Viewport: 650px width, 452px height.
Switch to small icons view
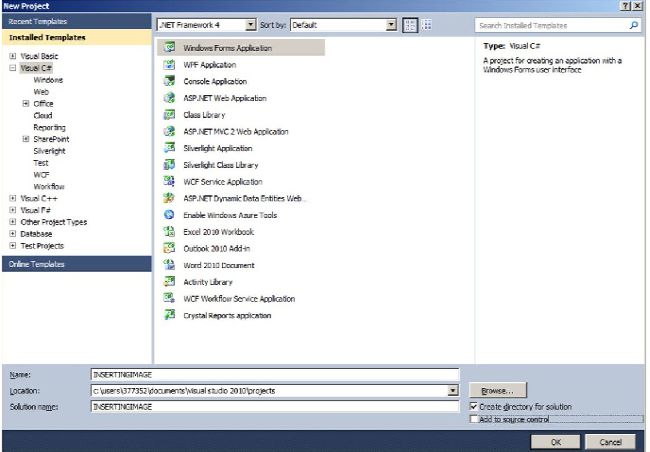point(427,25)
